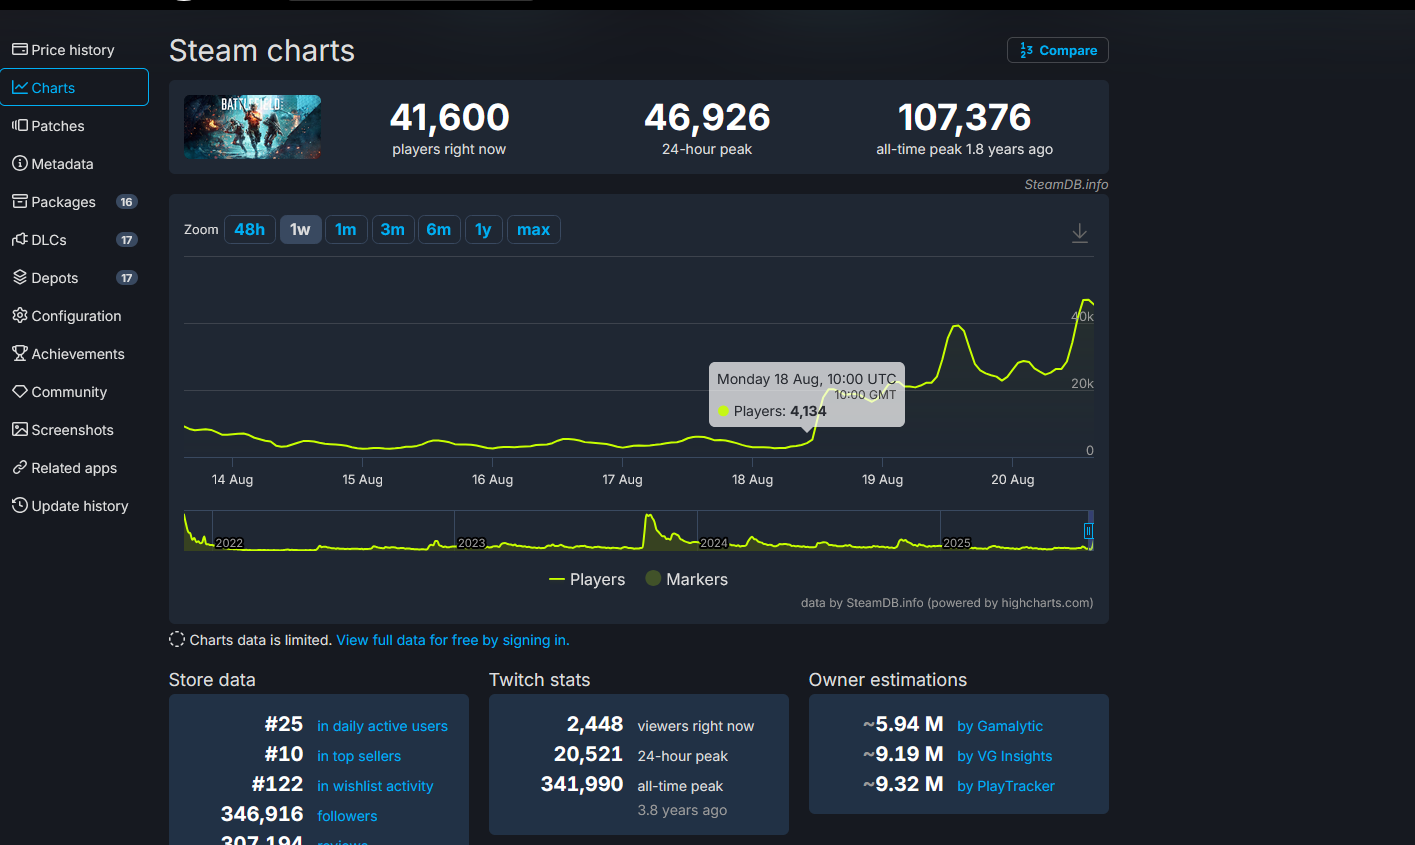Click the "#25" rank value

click(284, 724)
